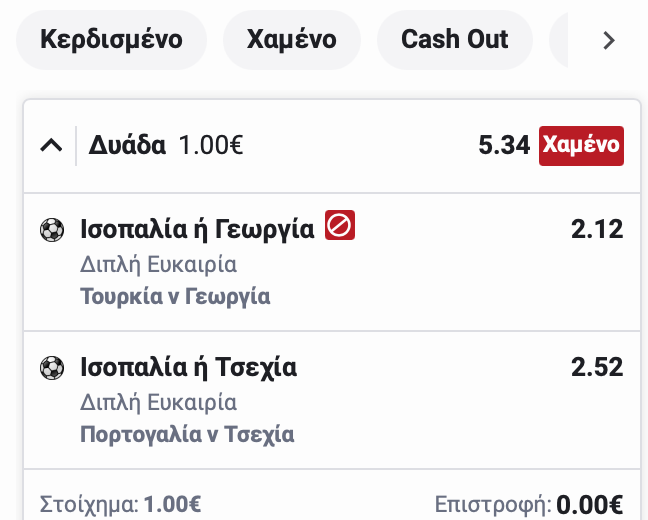Screen dimensions: 648x520
Task: Click partially hidden filter chip beside Cash Out
Action: pyautogui.click(x=559, y=40)
